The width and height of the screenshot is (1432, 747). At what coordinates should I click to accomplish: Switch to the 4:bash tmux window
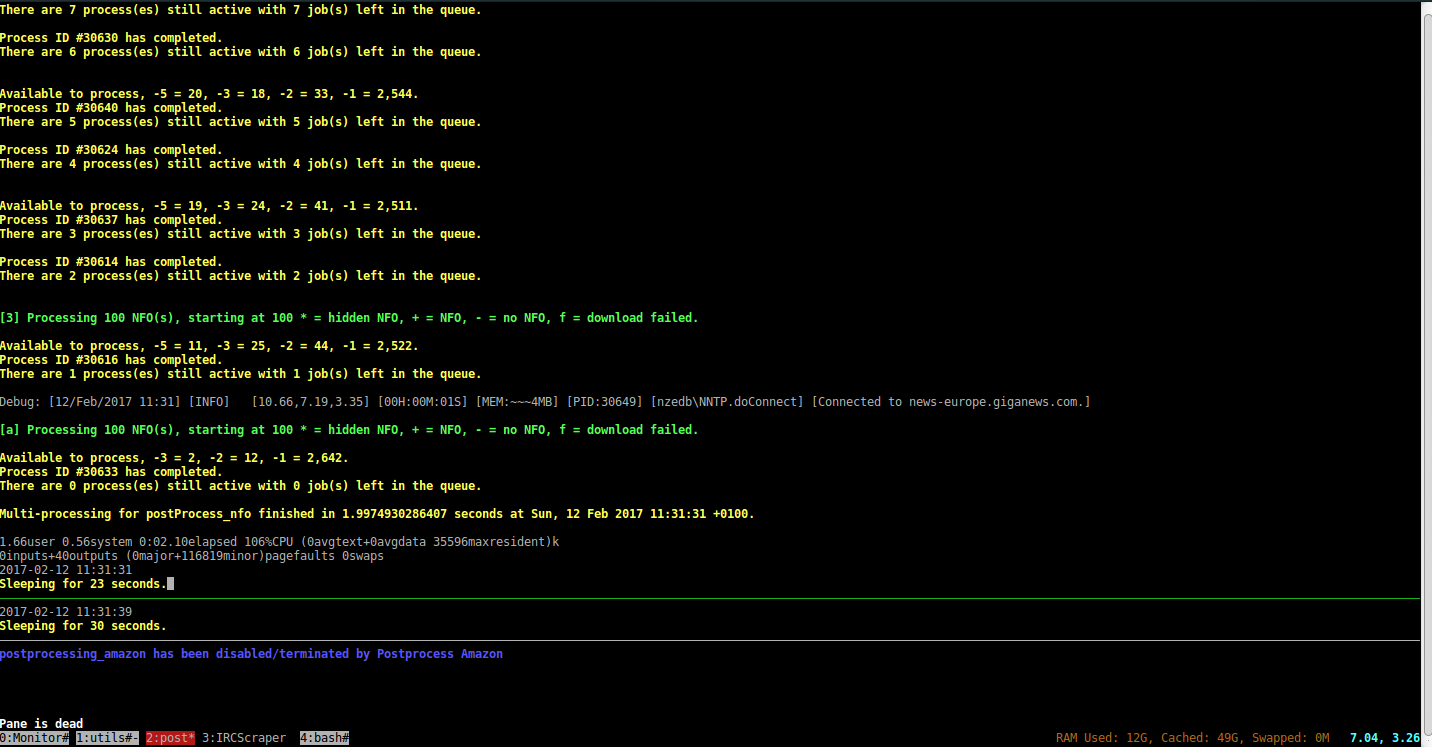(325, 738)
